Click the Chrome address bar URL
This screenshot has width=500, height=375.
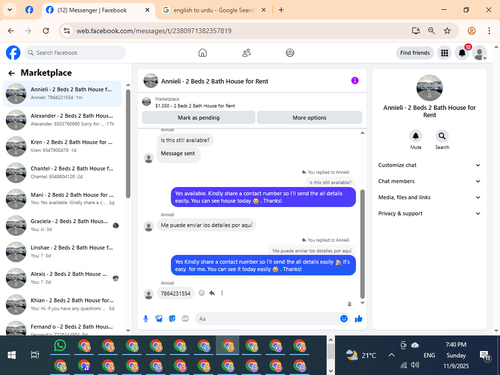click(x=154, y=31)
